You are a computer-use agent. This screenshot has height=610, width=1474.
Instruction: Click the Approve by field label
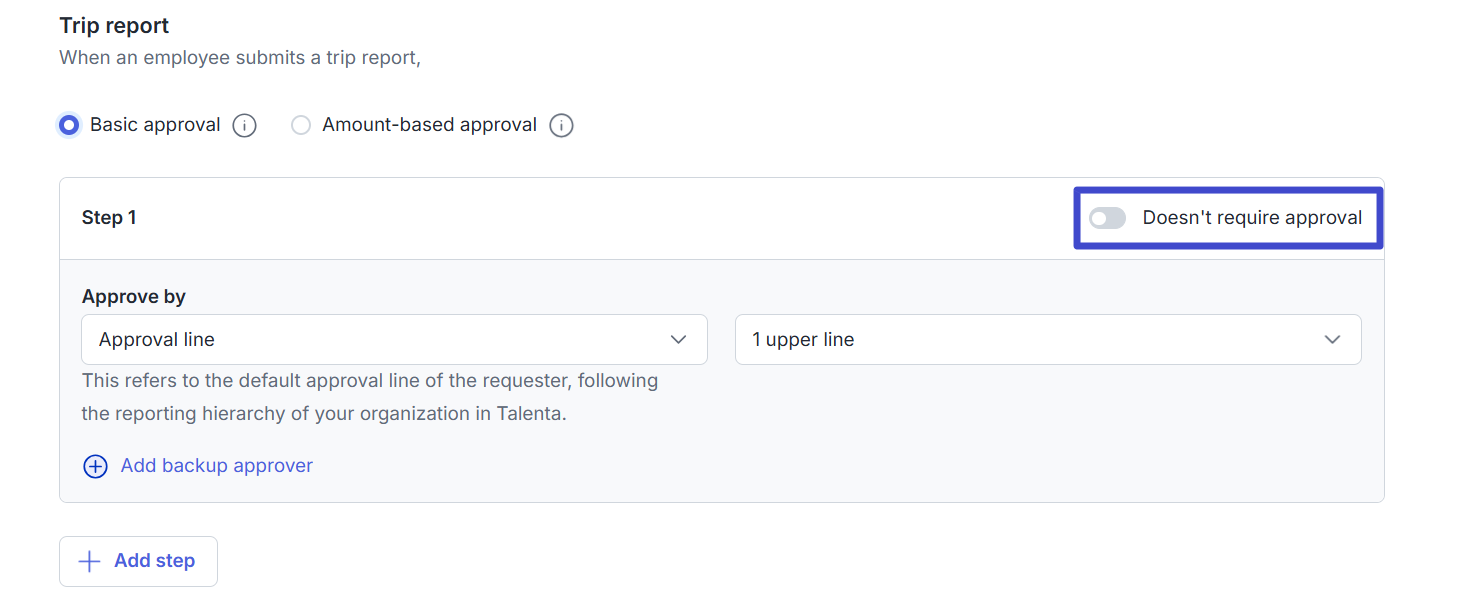tap(134, 297)
